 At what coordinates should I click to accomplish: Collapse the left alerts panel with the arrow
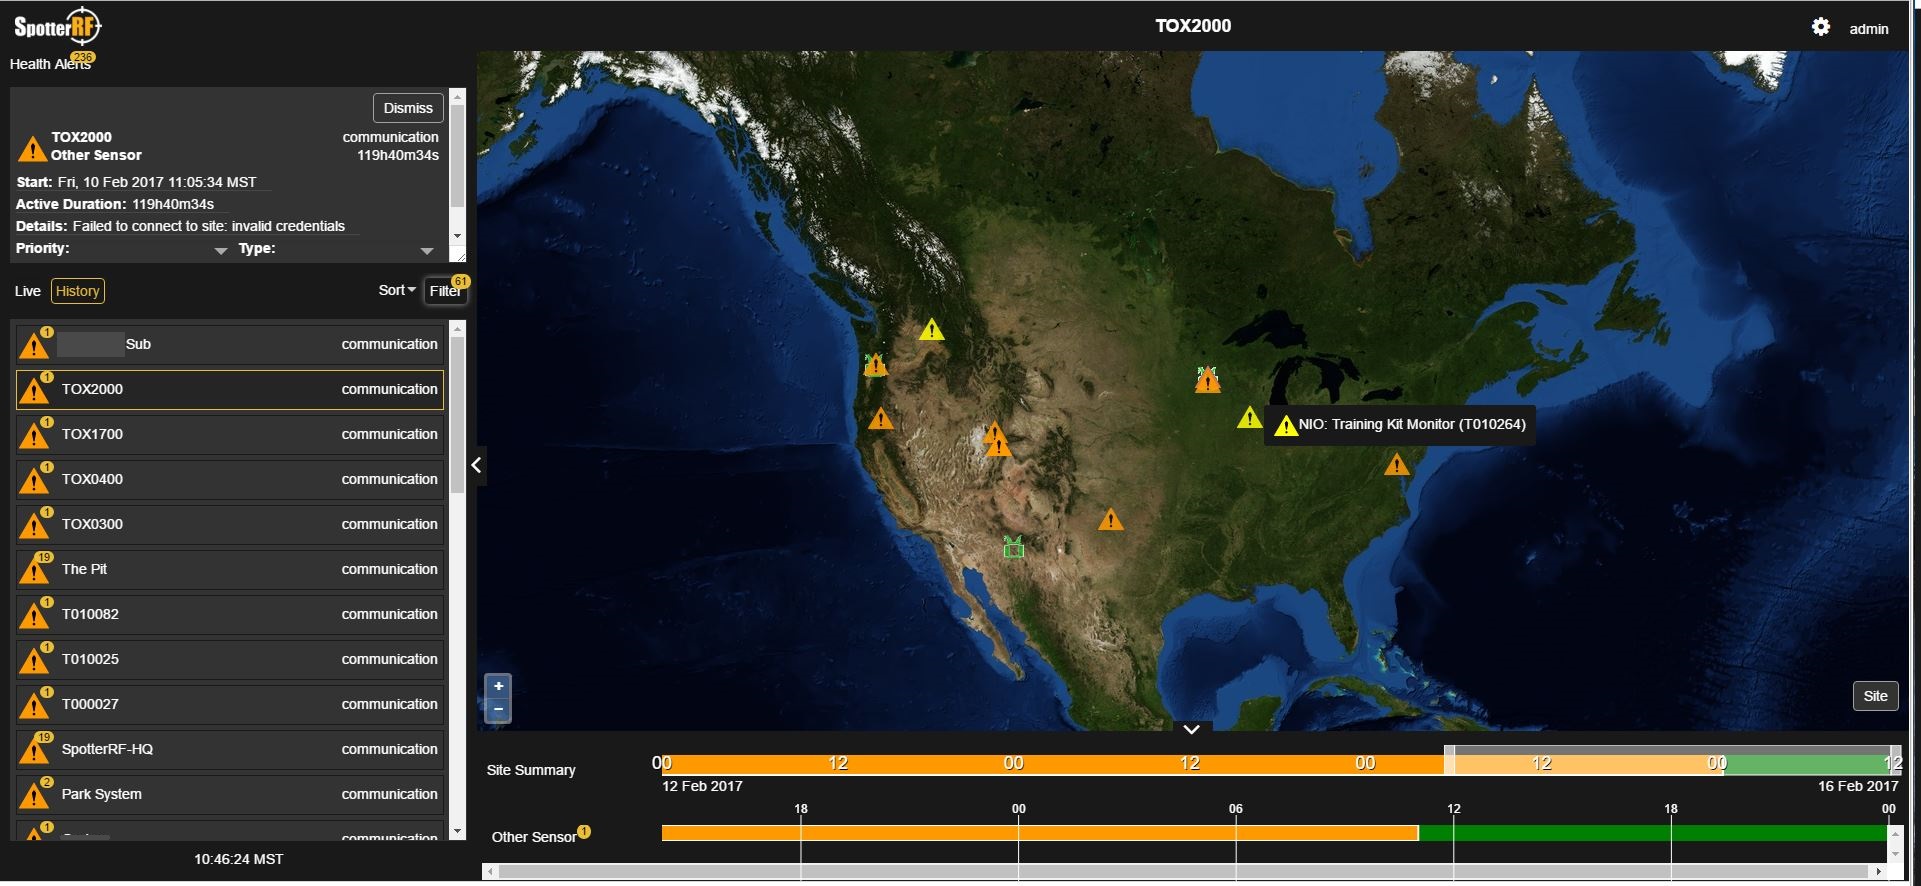click(x=477, y=465)
